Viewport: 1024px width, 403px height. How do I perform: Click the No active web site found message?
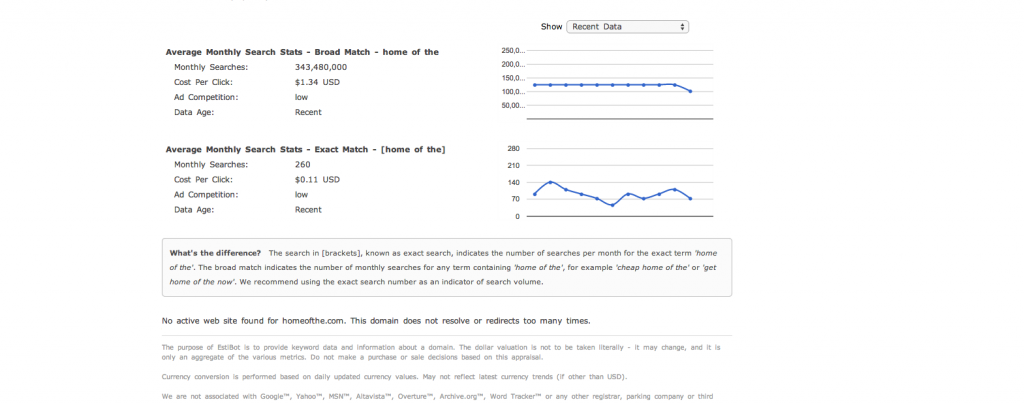(376, 321)
